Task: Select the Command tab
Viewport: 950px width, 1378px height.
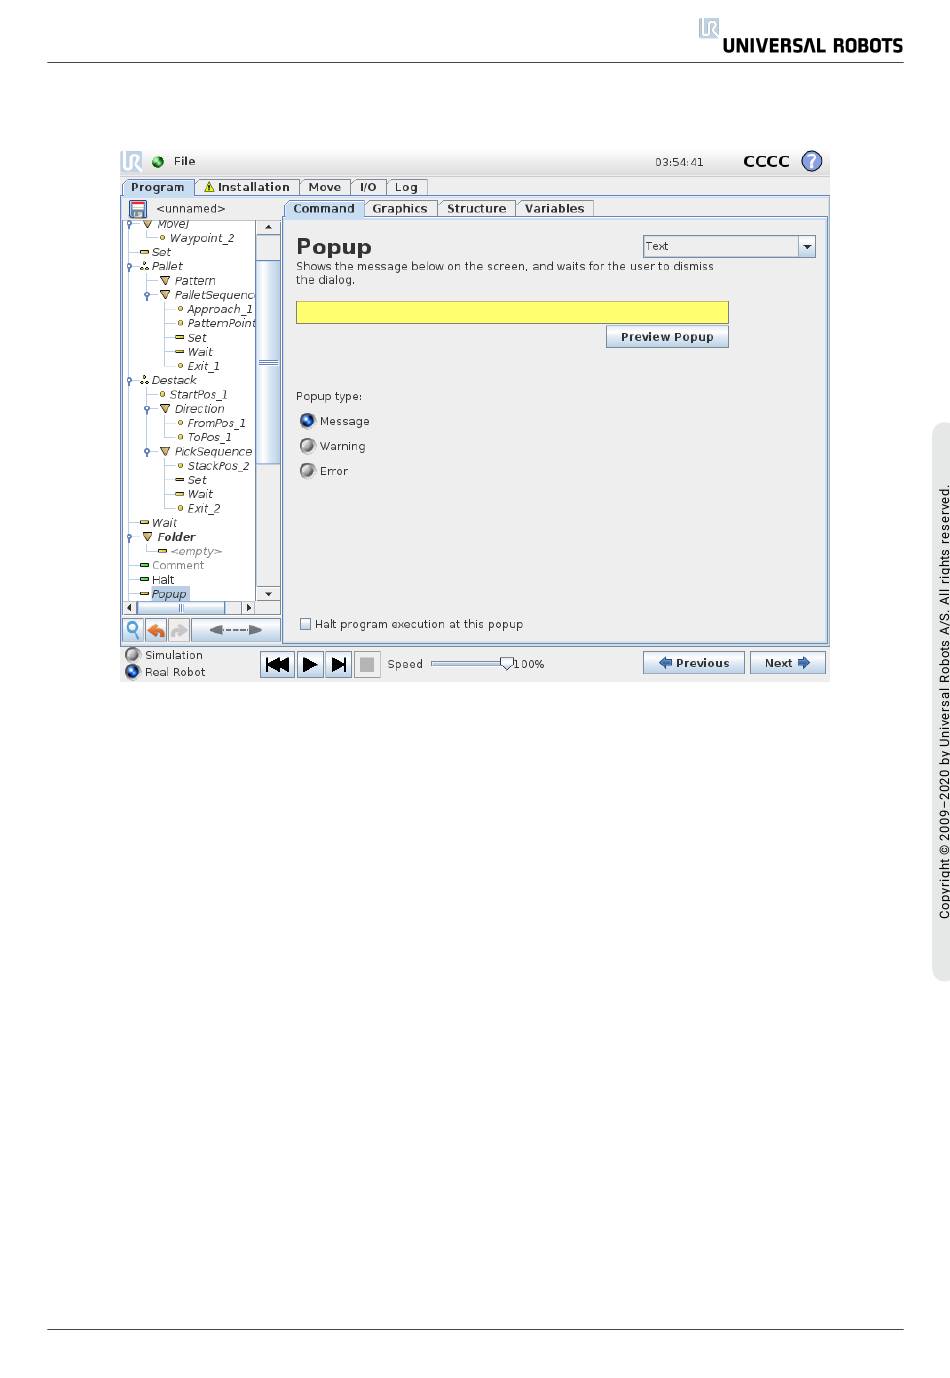Action: (324, 209)
